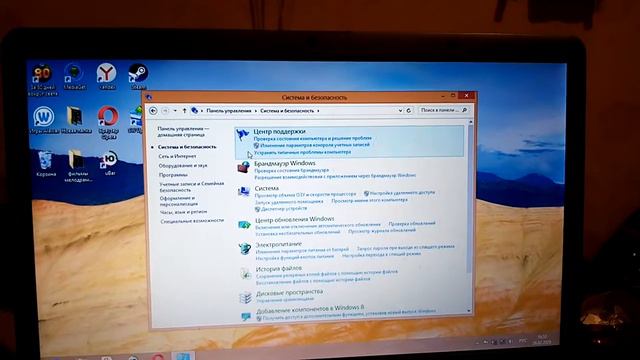Open the История файлов icon
The height and width of the screenshot is (360, 640).
[245, 273]
